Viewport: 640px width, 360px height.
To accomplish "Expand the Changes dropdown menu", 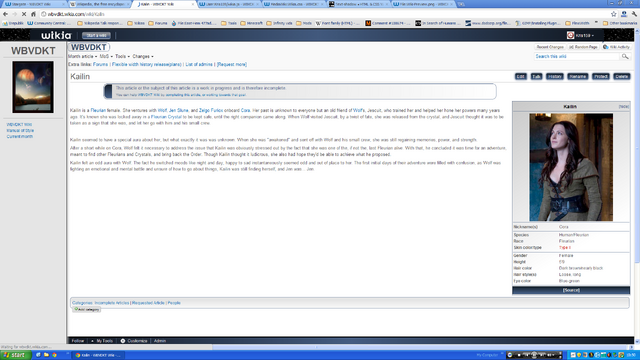I will point(143,56).
